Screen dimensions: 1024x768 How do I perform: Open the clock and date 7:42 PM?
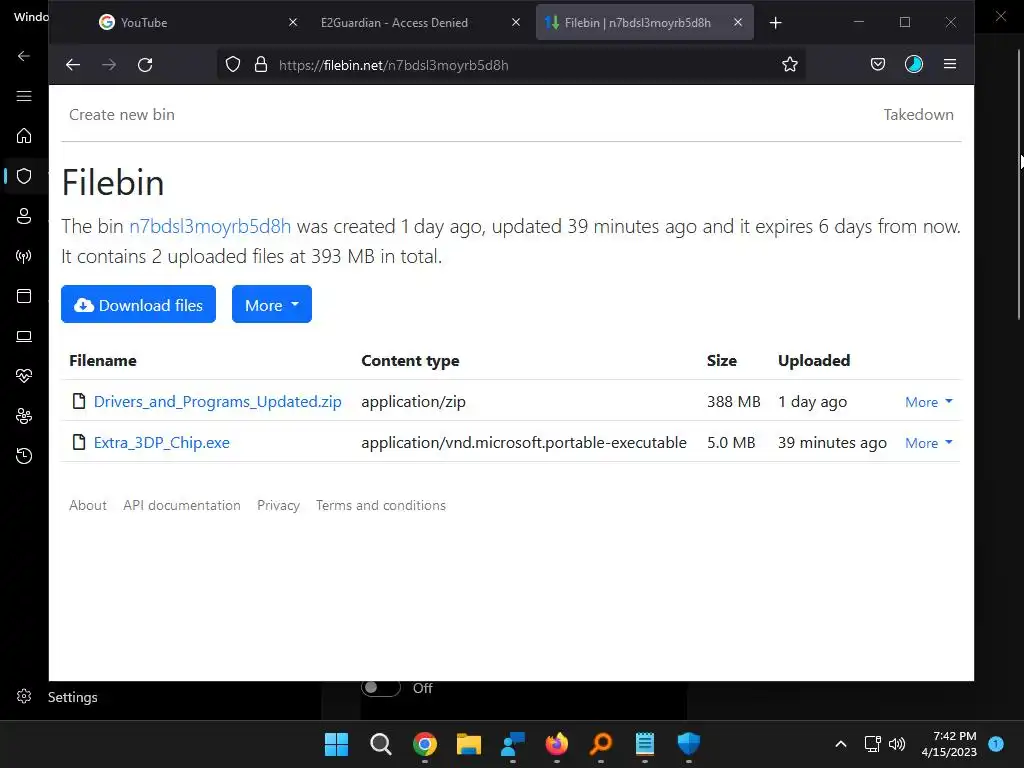pyautogui.click(x=949, y=744)
